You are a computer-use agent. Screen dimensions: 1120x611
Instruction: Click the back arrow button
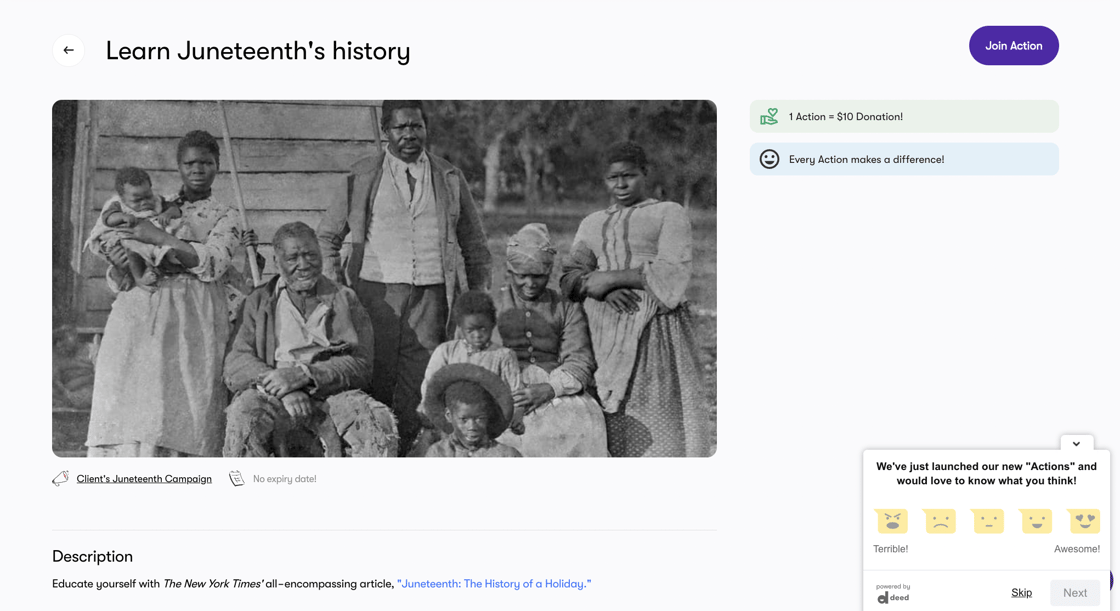pos(68,50)
